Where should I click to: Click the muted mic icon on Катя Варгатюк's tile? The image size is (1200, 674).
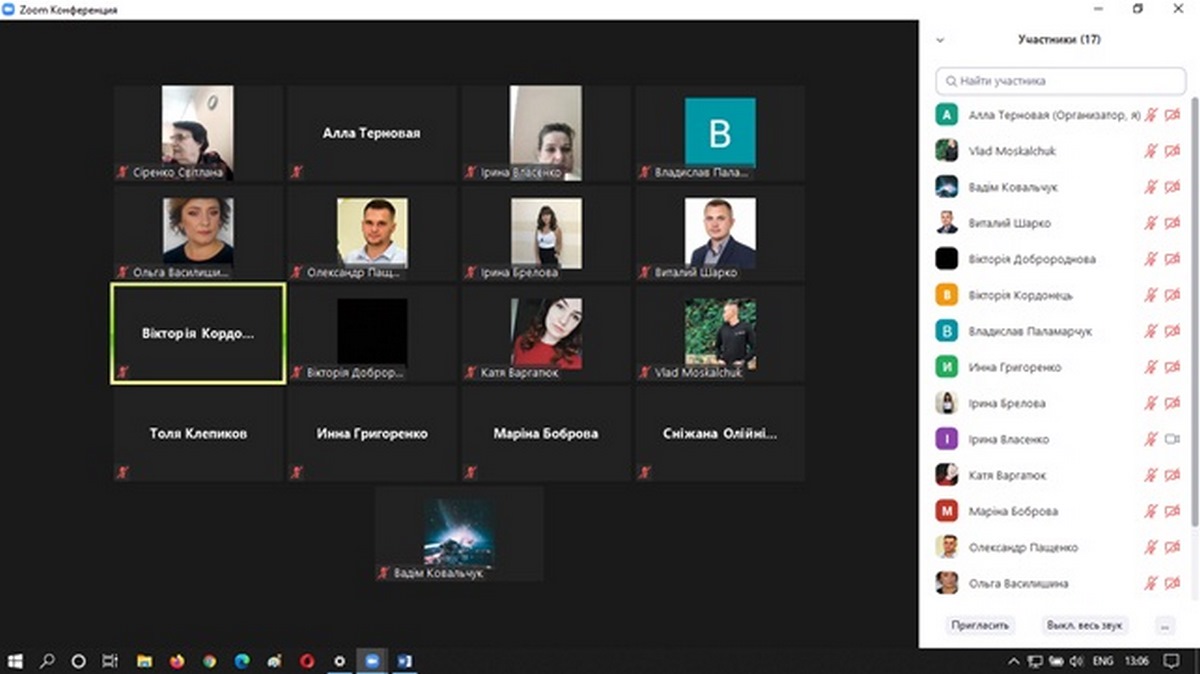coord(470,373)
